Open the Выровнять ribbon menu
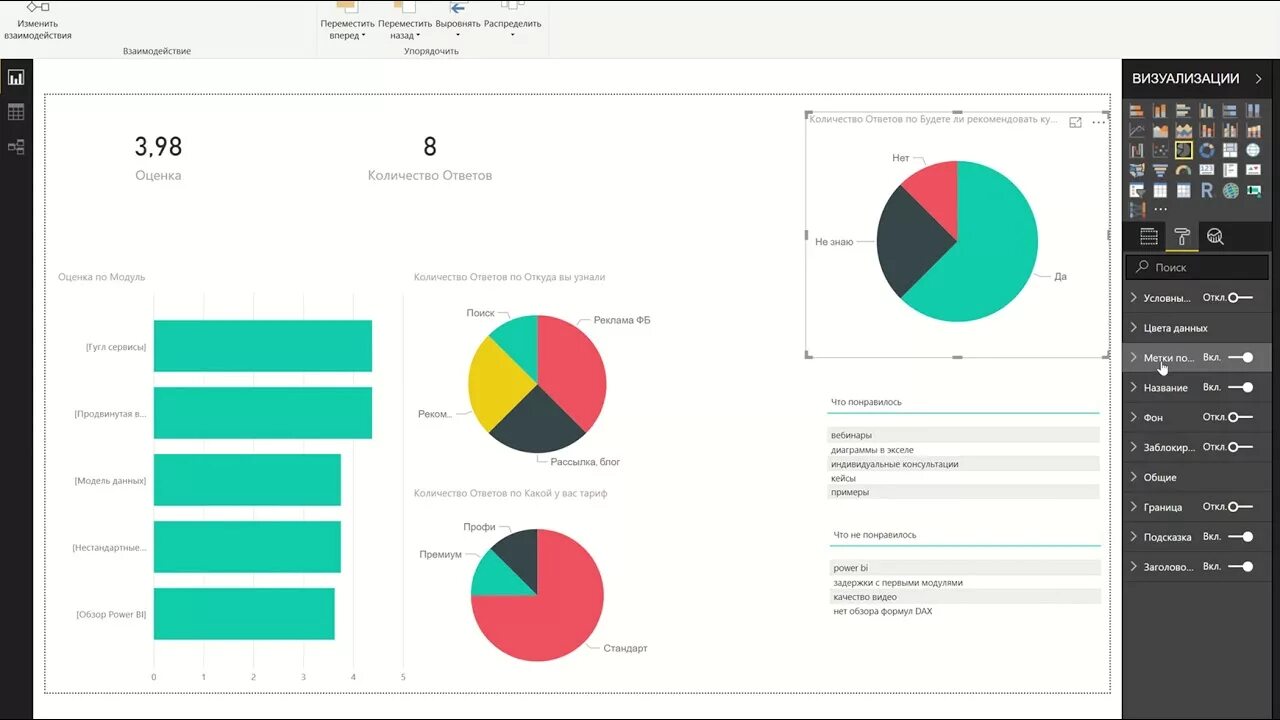This screenshot has height=720, width=1280. click(458, 20)
